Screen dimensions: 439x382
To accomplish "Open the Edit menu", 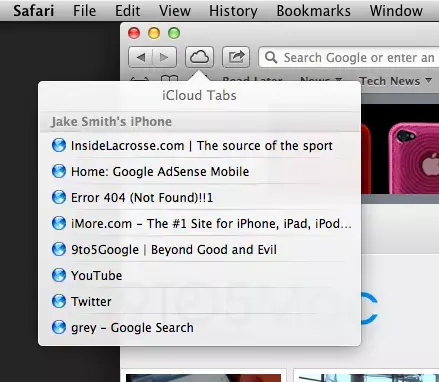I will pos(127,11).
